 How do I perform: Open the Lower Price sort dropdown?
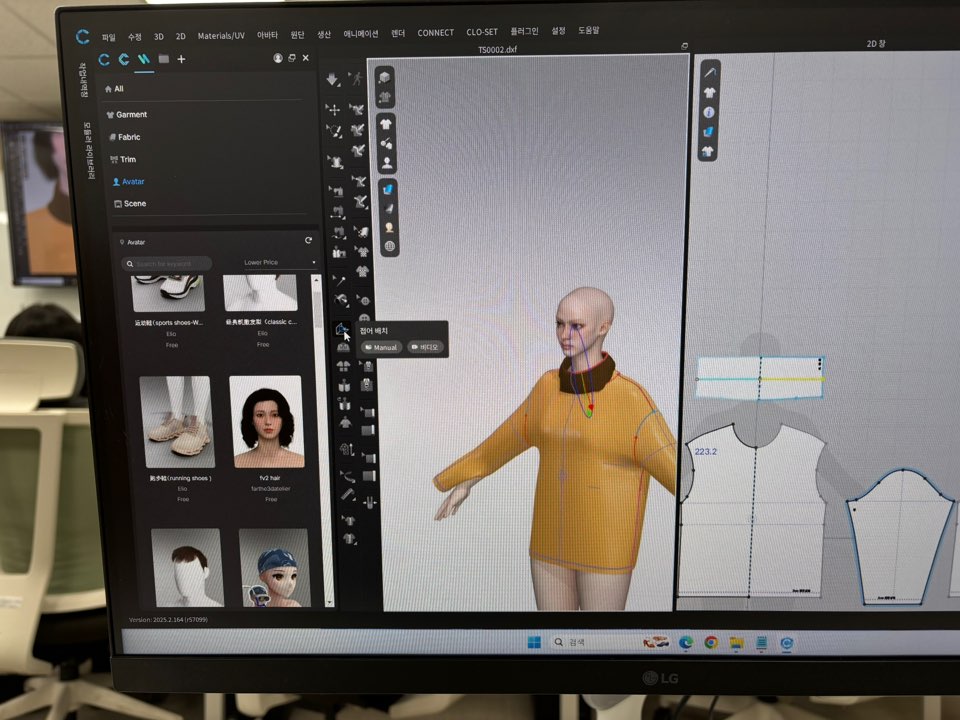point(279,263)
